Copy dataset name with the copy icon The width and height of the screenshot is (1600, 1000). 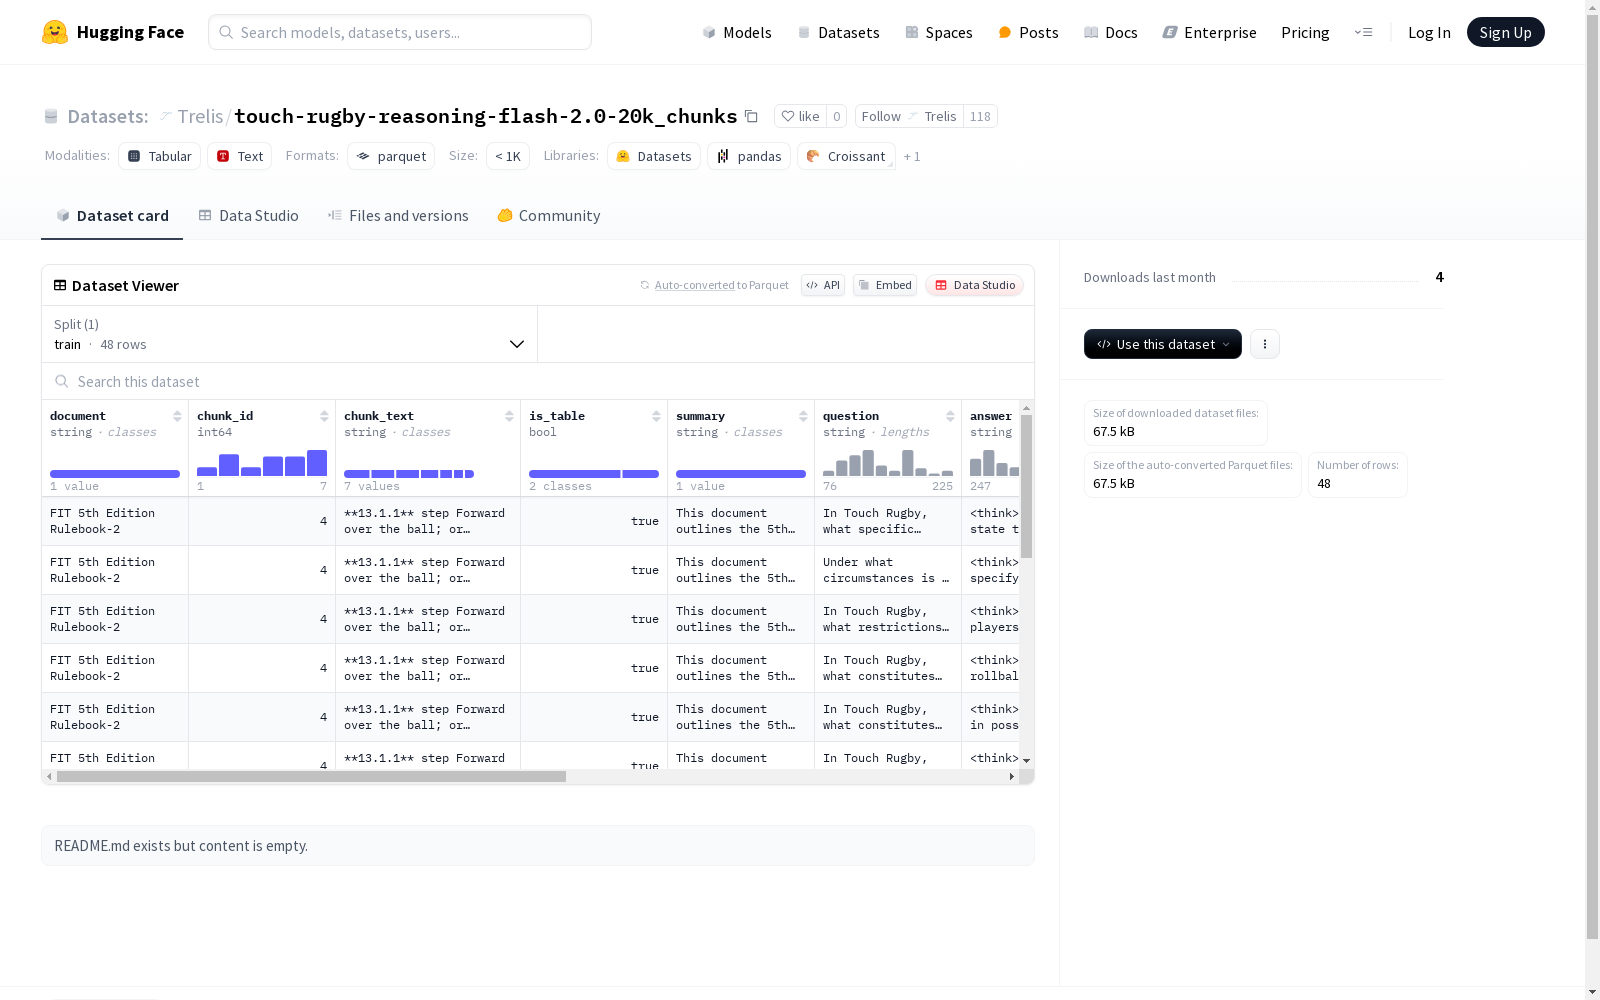(x=751, y=116)
